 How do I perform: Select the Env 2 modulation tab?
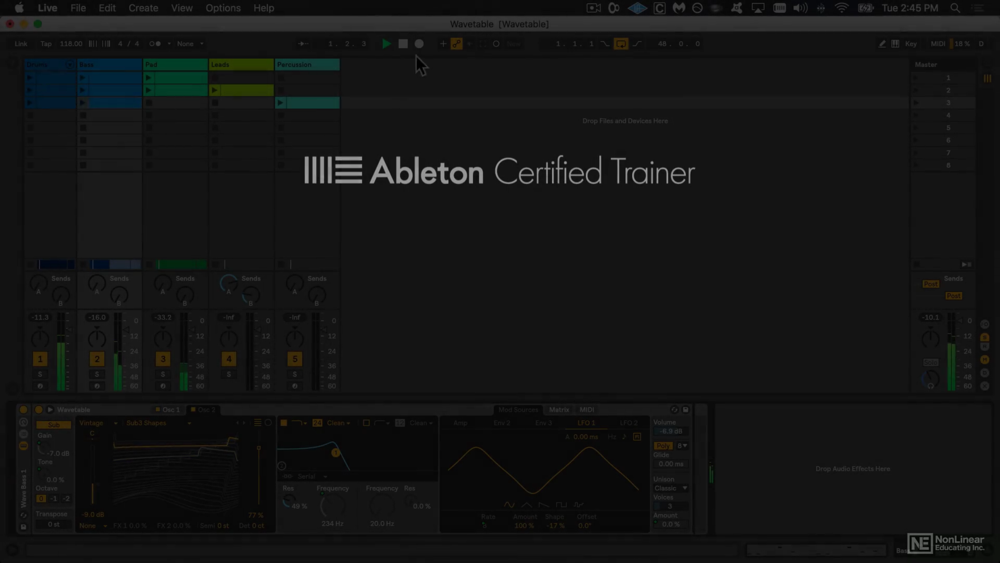coord(502,423)
